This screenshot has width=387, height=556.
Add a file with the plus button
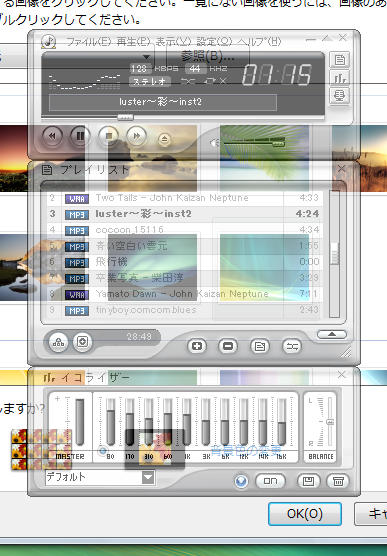197,346
